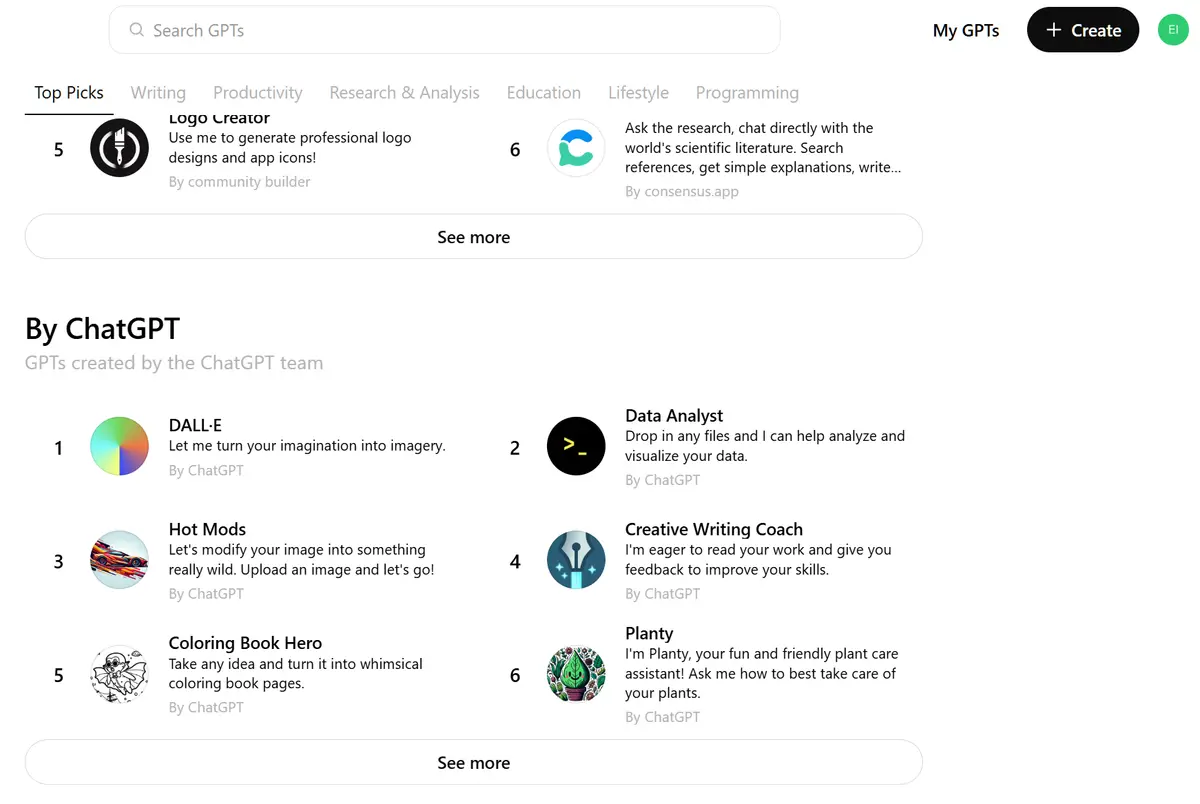Click the DALL·E rainbow circle icon

(119, 447)
